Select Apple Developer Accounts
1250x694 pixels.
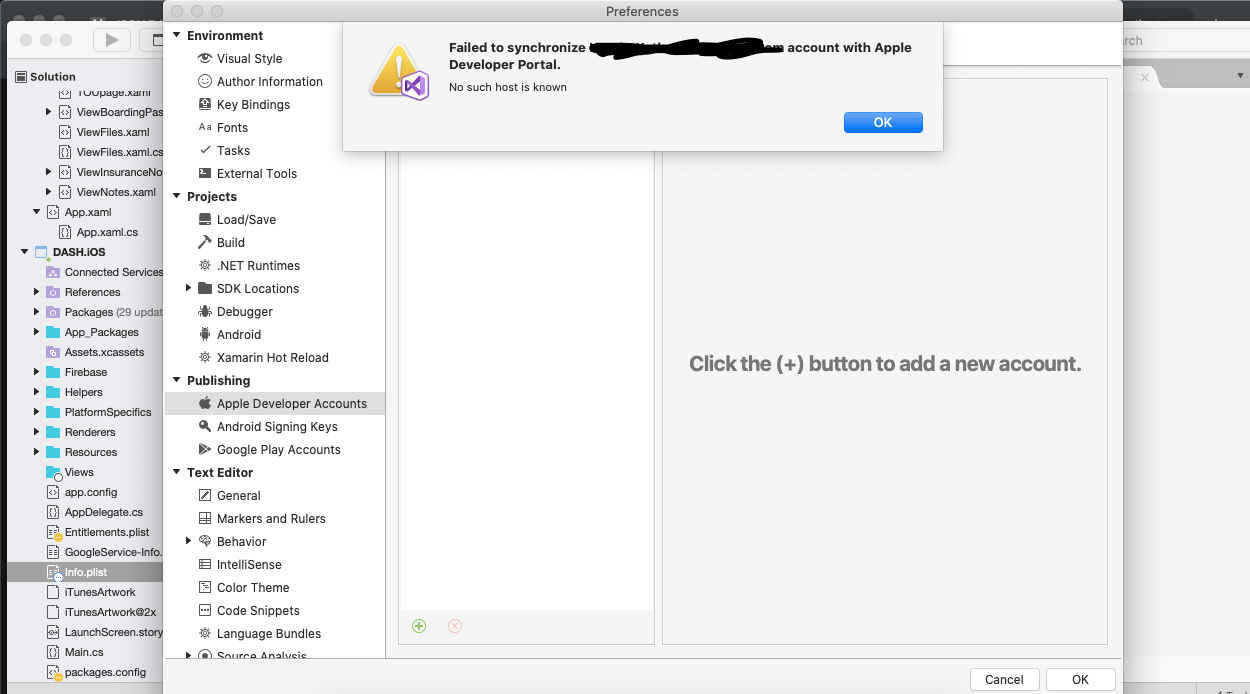click(275, 404)
